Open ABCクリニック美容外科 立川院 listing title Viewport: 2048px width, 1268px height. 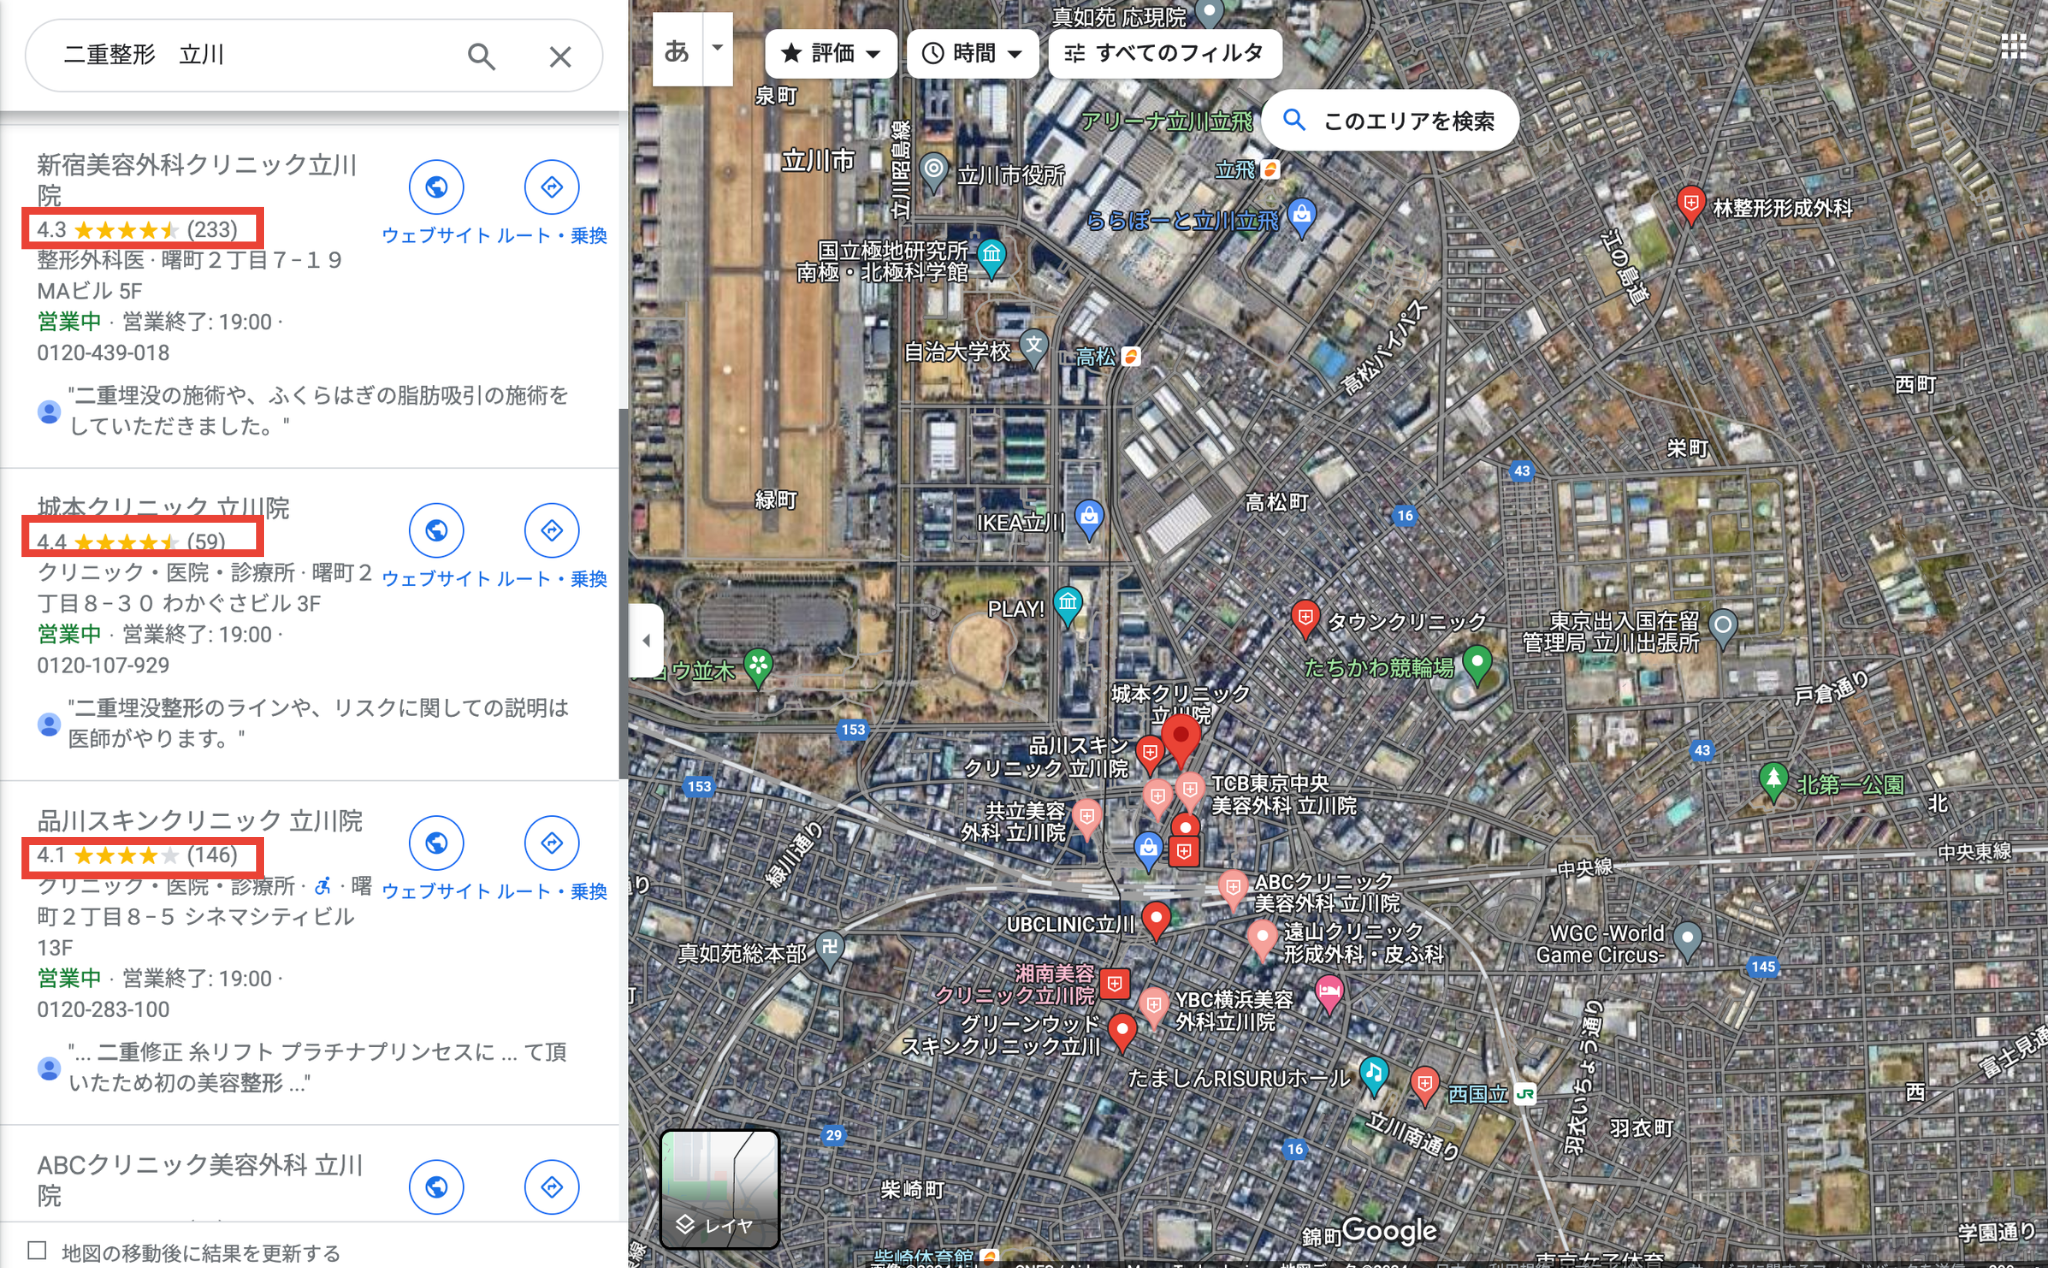200,1180
